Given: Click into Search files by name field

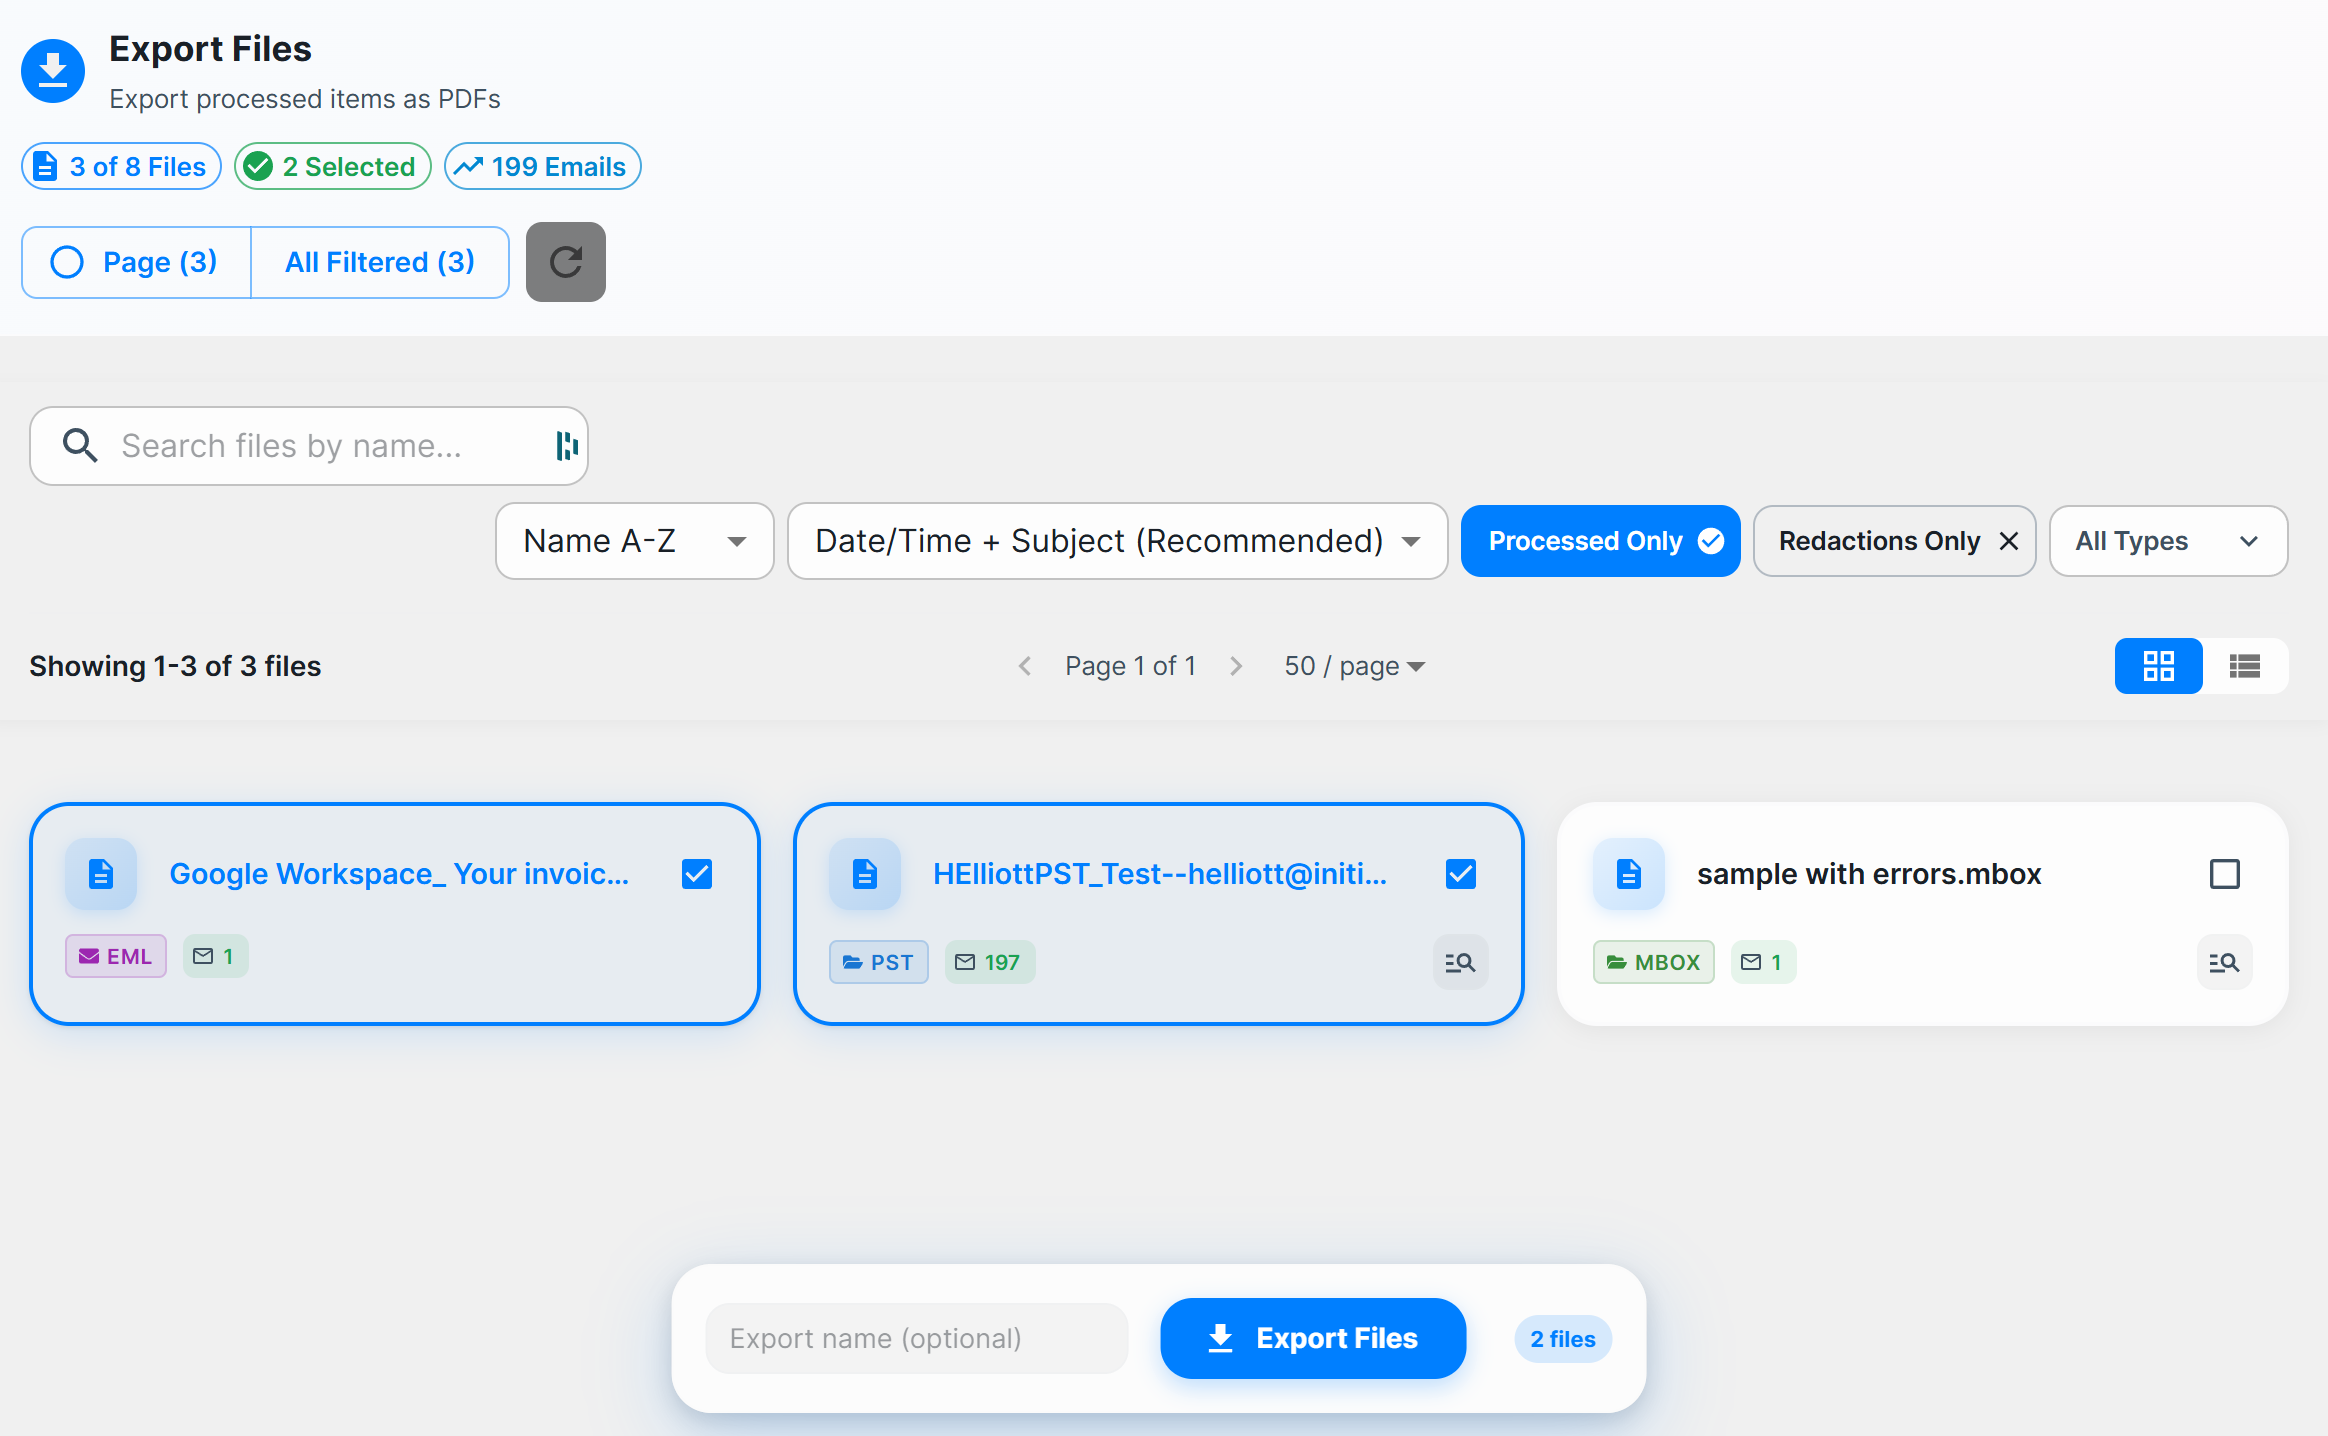Looking at the screenshot, I should (x=309, y=446).
